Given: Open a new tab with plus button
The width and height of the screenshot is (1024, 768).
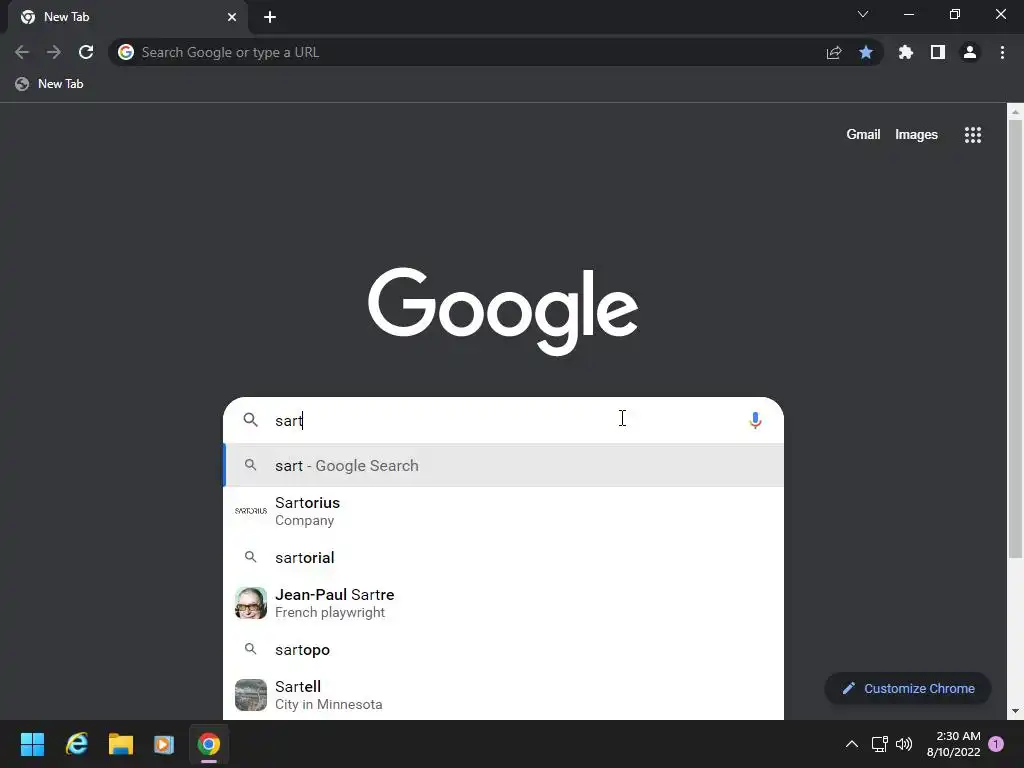Looking at the screenshot, I should click(270, 17).
